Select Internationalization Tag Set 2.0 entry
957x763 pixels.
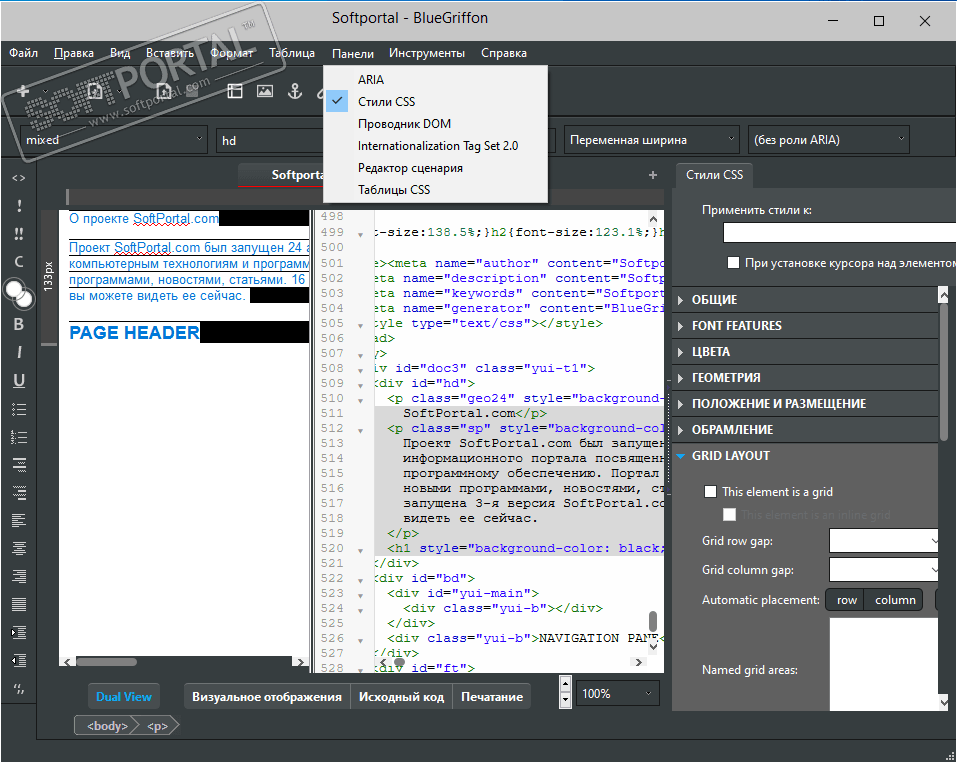tap(436, 146)
